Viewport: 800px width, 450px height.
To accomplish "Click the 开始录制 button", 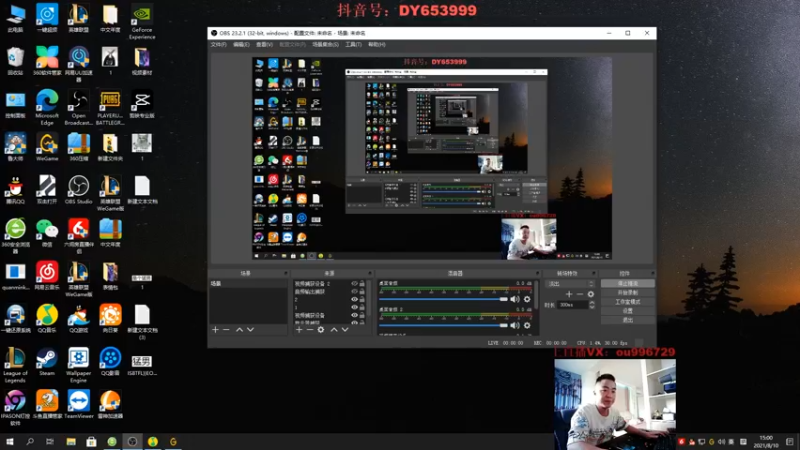I will point(628,293).
